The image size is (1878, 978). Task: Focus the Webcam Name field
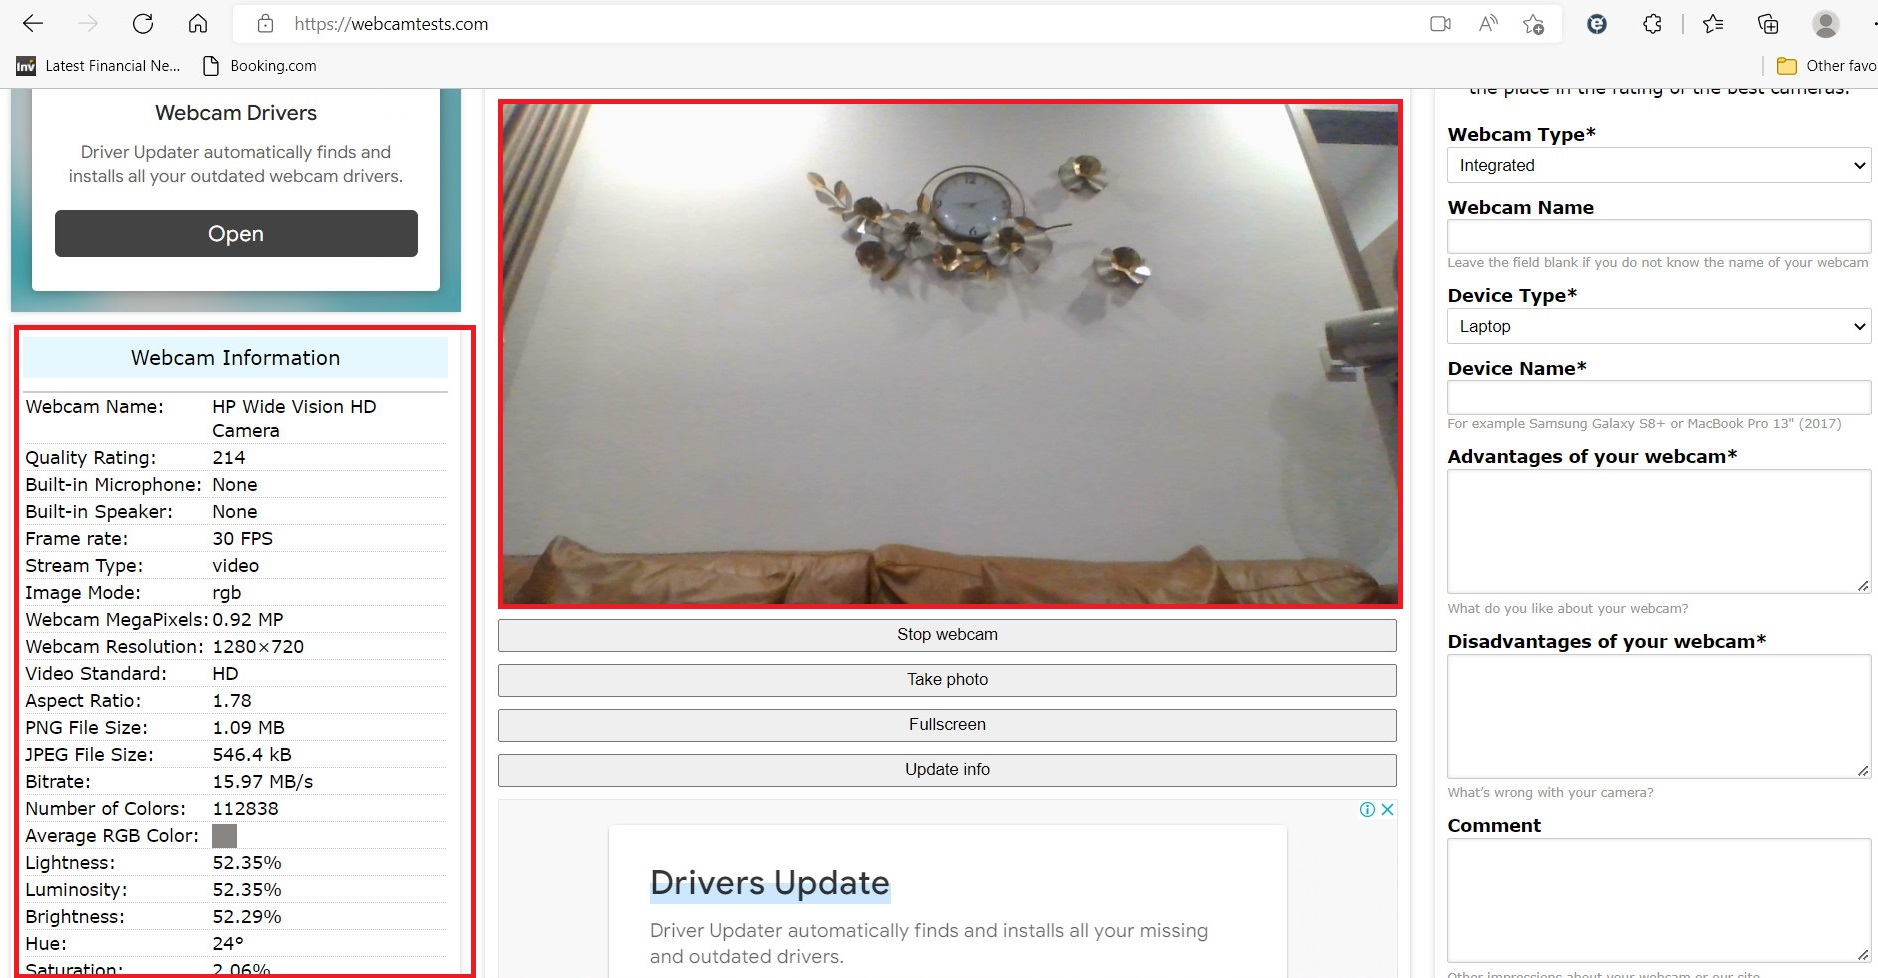1659,236
